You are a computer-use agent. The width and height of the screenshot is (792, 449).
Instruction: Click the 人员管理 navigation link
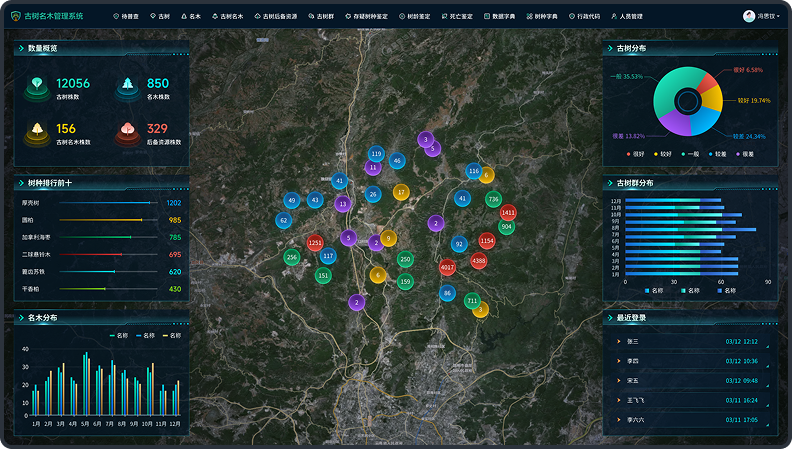627,17
